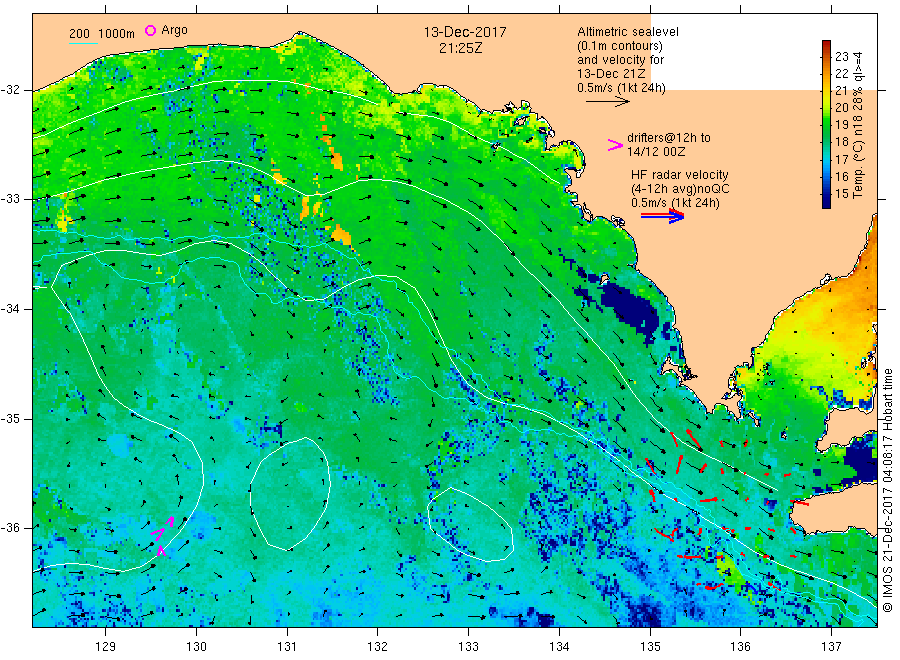Click the magenta drifter track markers on the map

coord(162,536)
